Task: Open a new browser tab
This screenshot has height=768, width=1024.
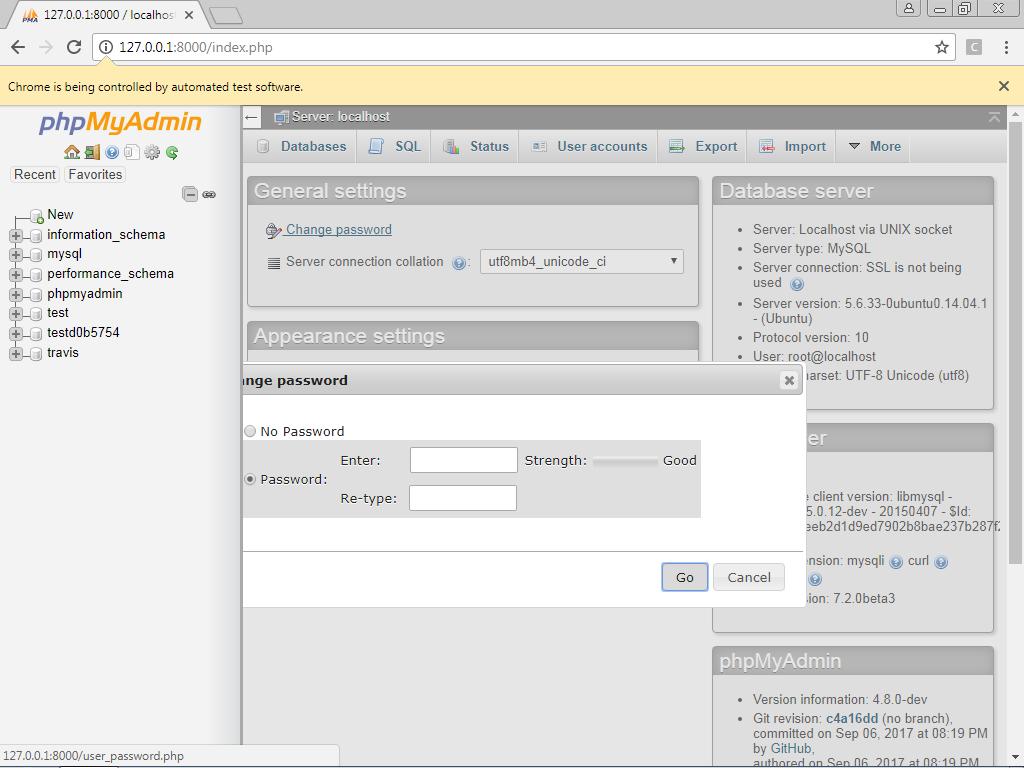Action: tap(227, 15)
